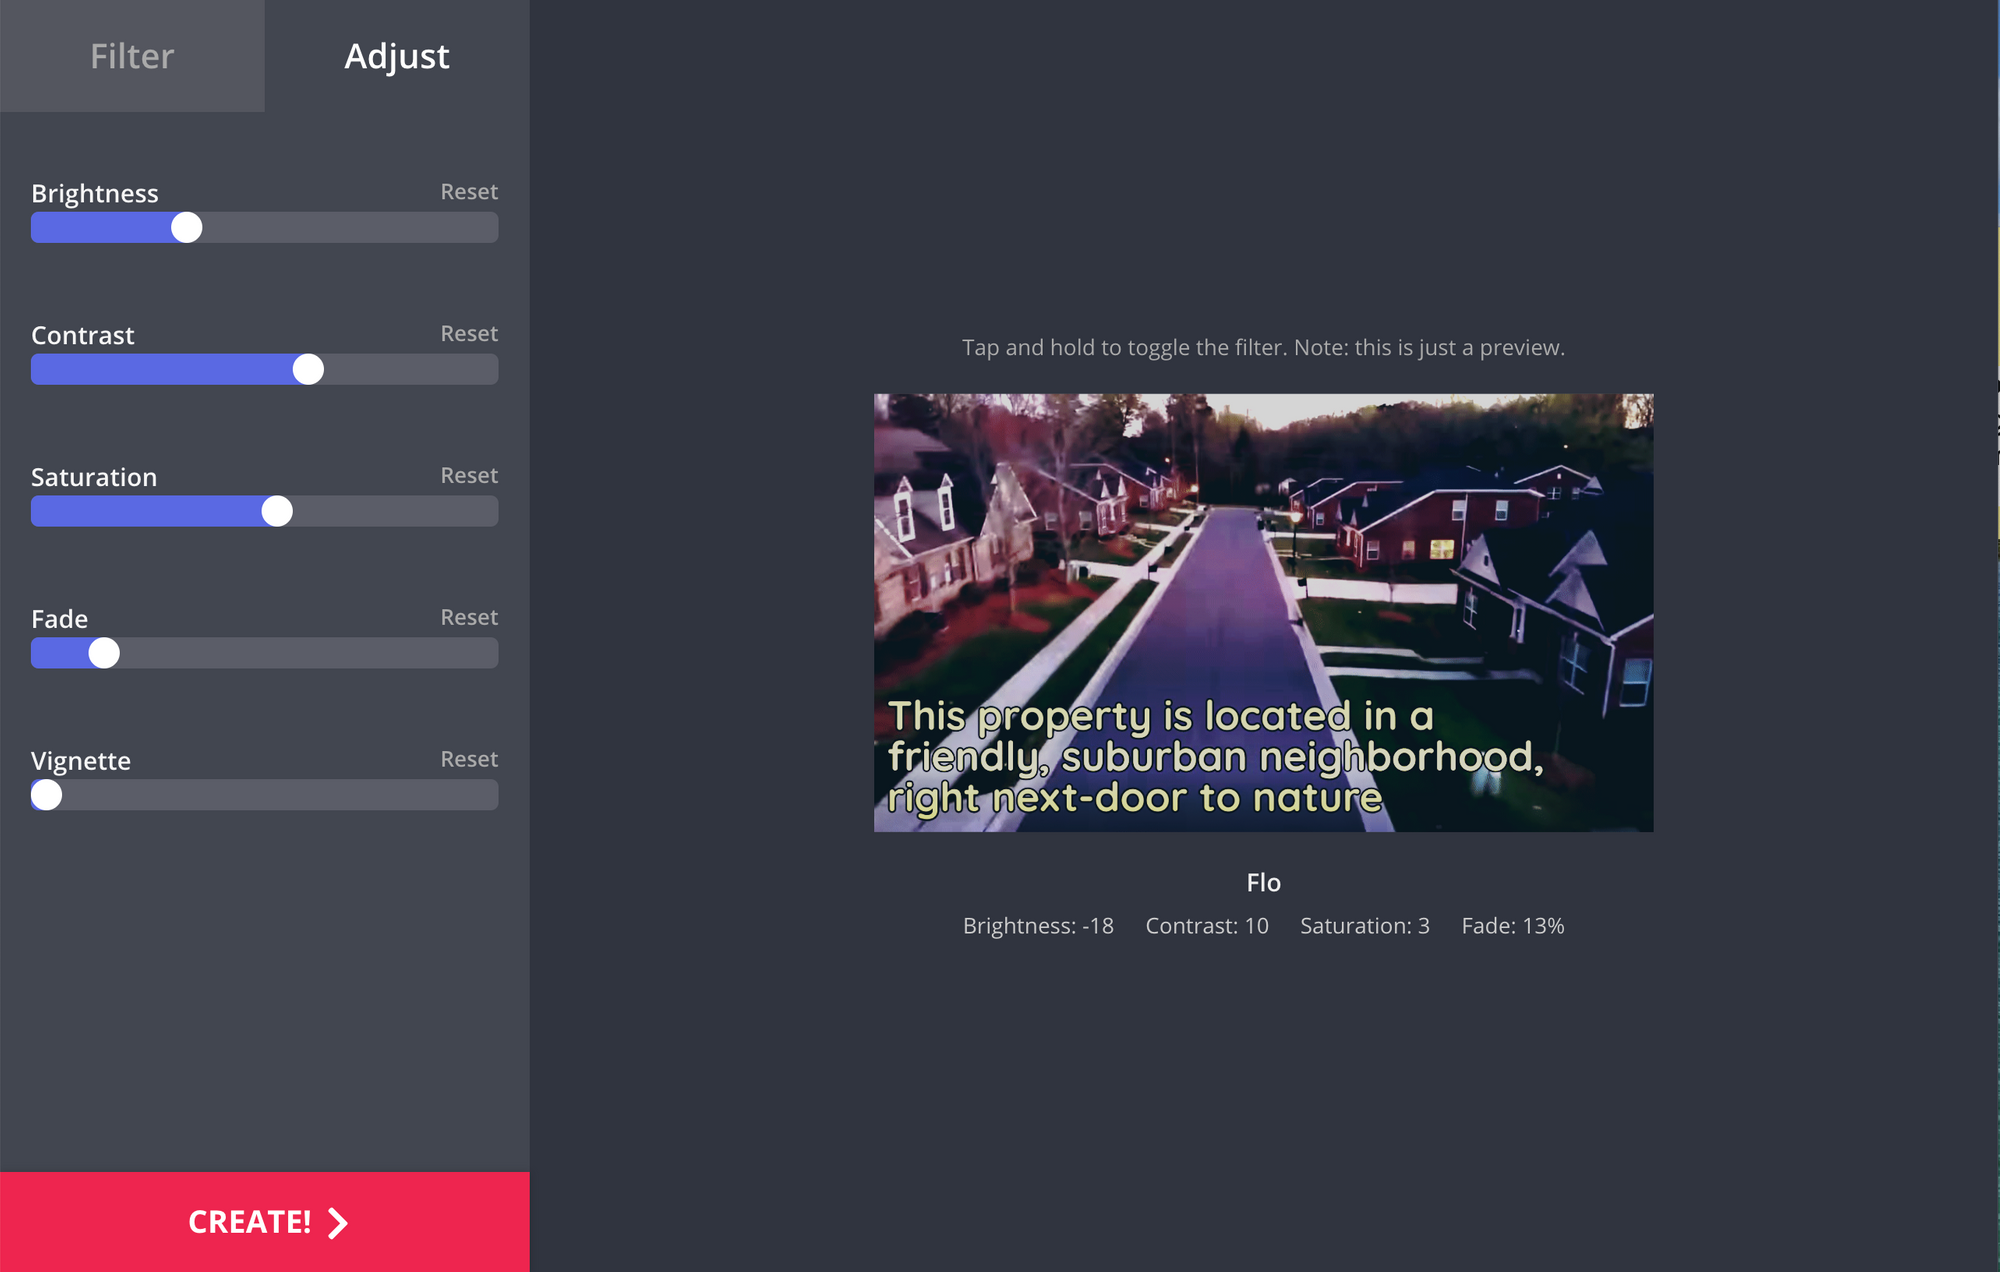
Task: Click the Flo filter name label
Action: (x=1263, y=883)
